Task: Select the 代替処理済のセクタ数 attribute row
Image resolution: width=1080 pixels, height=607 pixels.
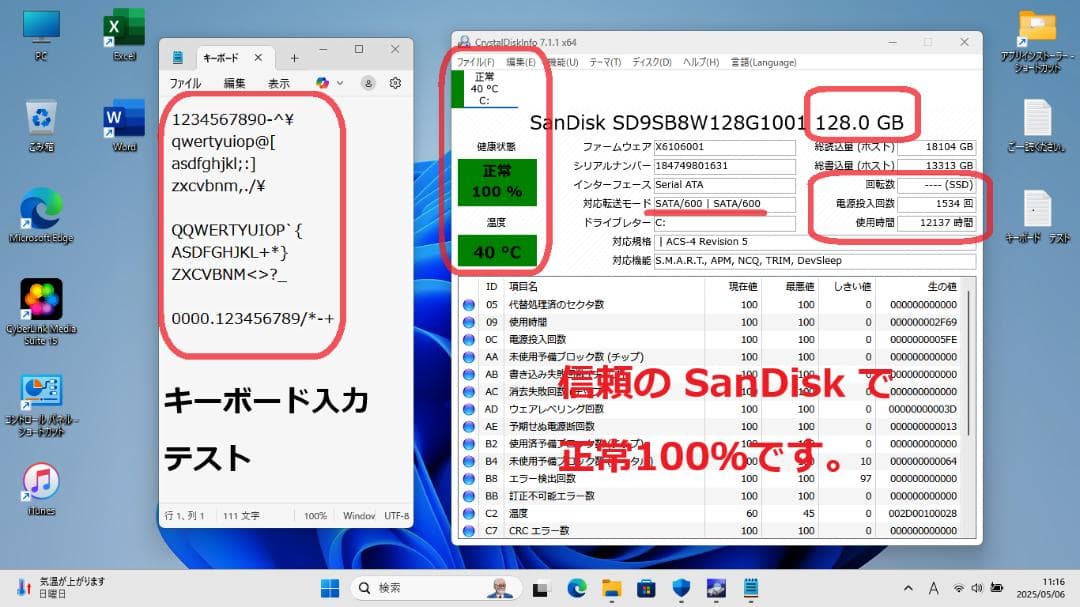Action: pyautogui.click(x=712, y=305)
